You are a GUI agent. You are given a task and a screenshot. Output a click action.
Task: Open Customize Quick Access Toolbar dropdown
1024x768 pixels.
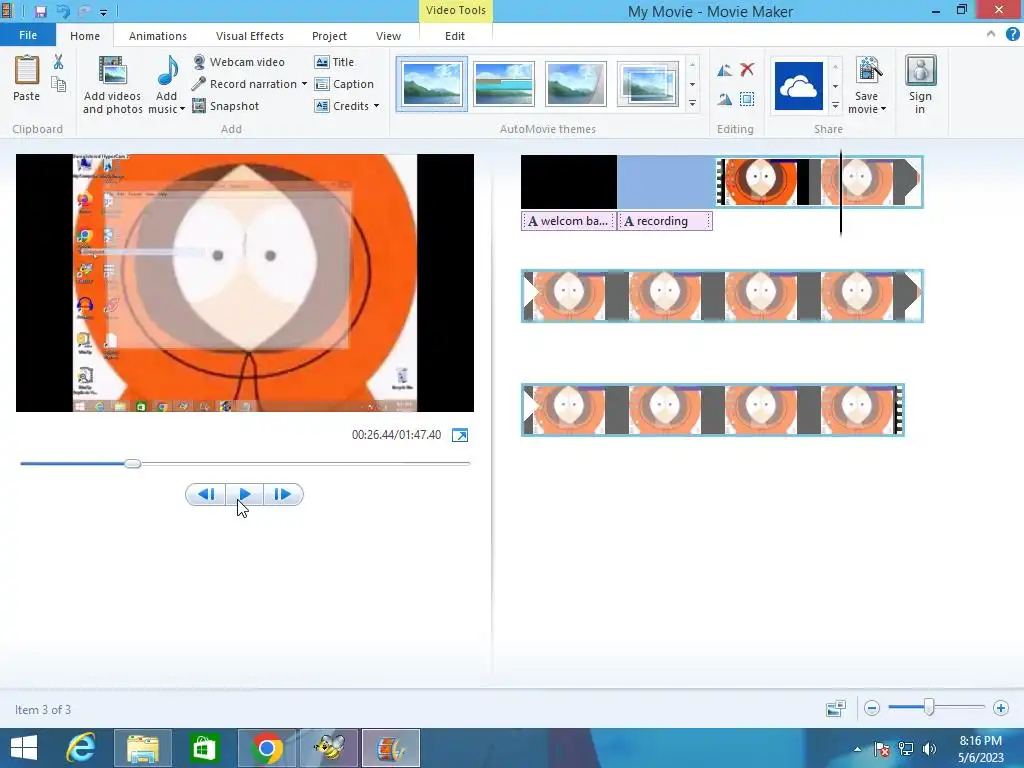coord(103,12)
